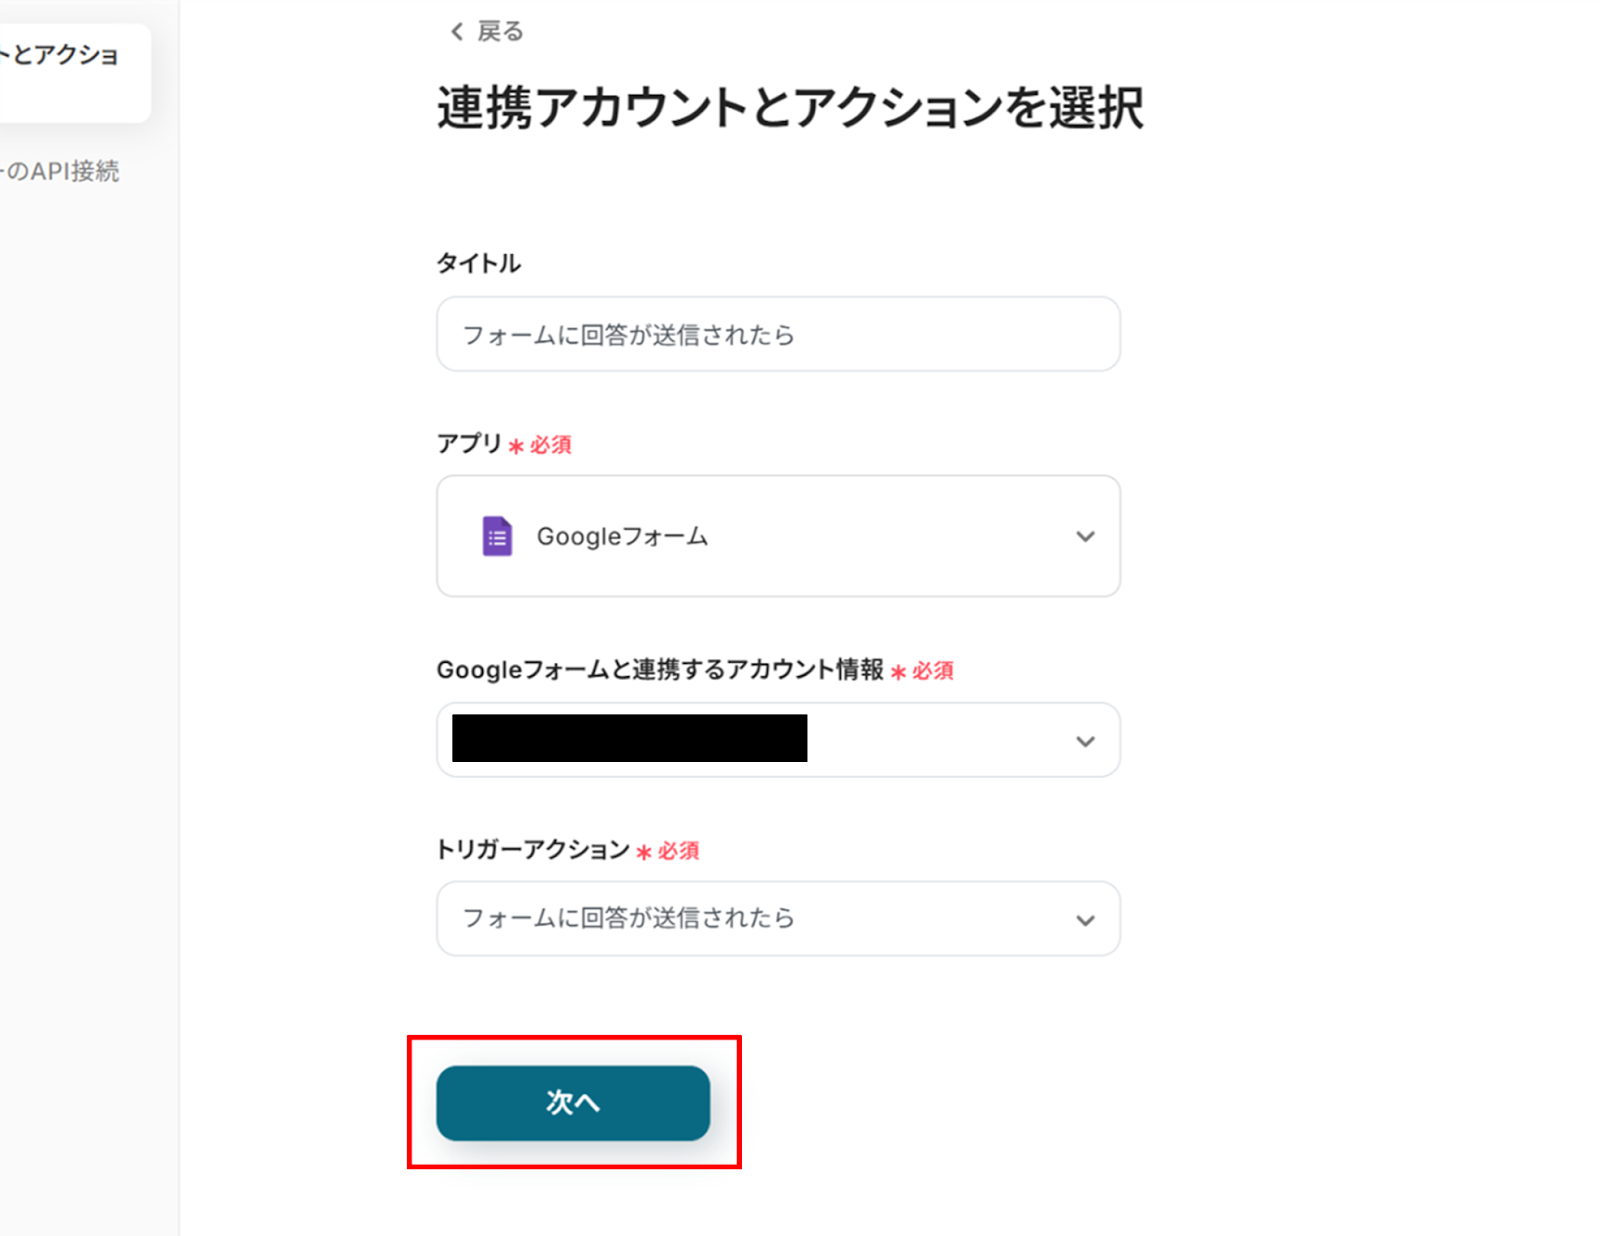Click the 必須 marker beside アプリ
The height and width of the screenshot is (1236, 1600).
(x=550, y=445)
